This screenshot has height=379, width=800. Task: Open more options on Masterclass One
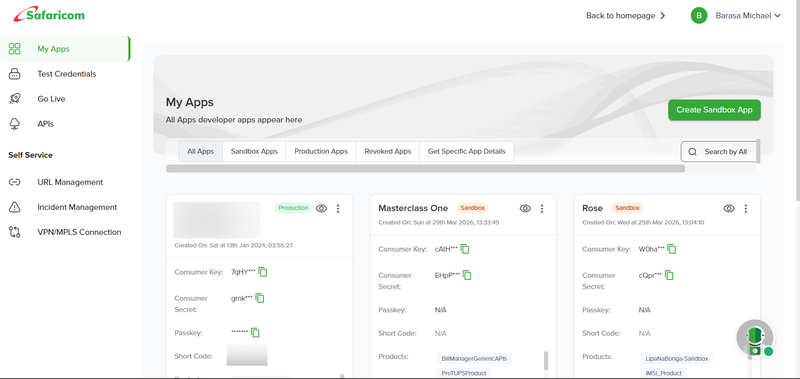tap(542, 208)
